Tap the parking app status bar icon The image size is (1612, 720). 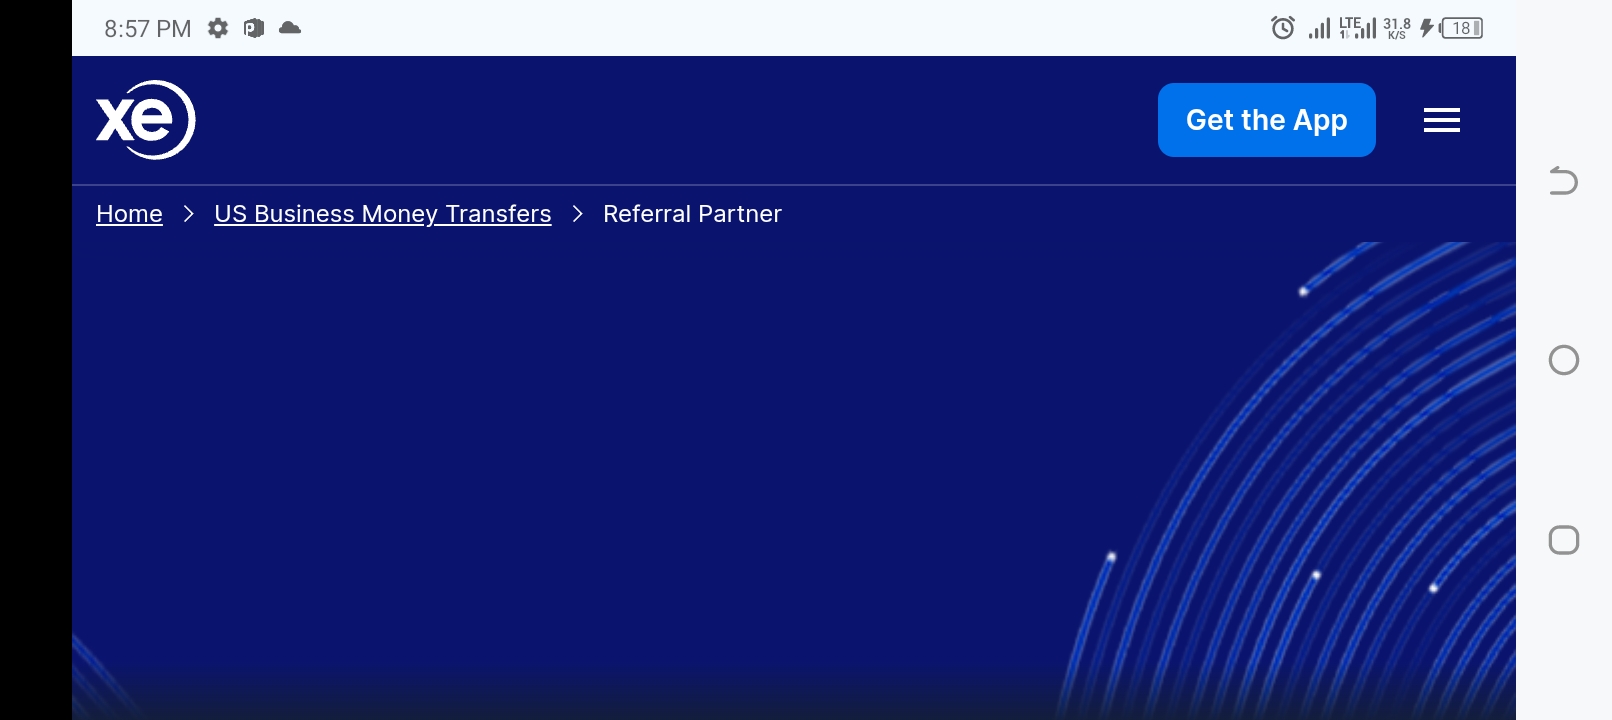point(254,28)
